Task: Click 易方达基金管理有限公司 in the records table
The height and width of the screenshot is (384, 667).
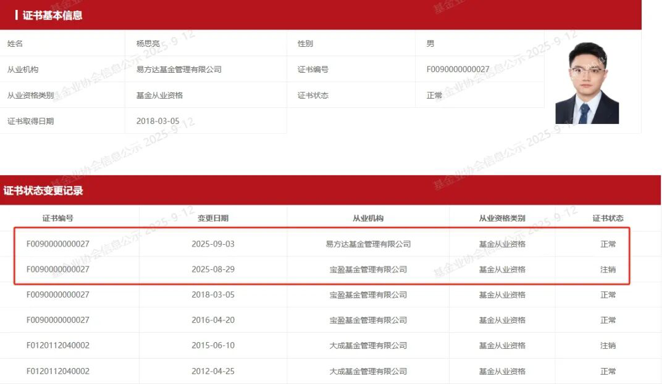Action: (x=368, y=244)
